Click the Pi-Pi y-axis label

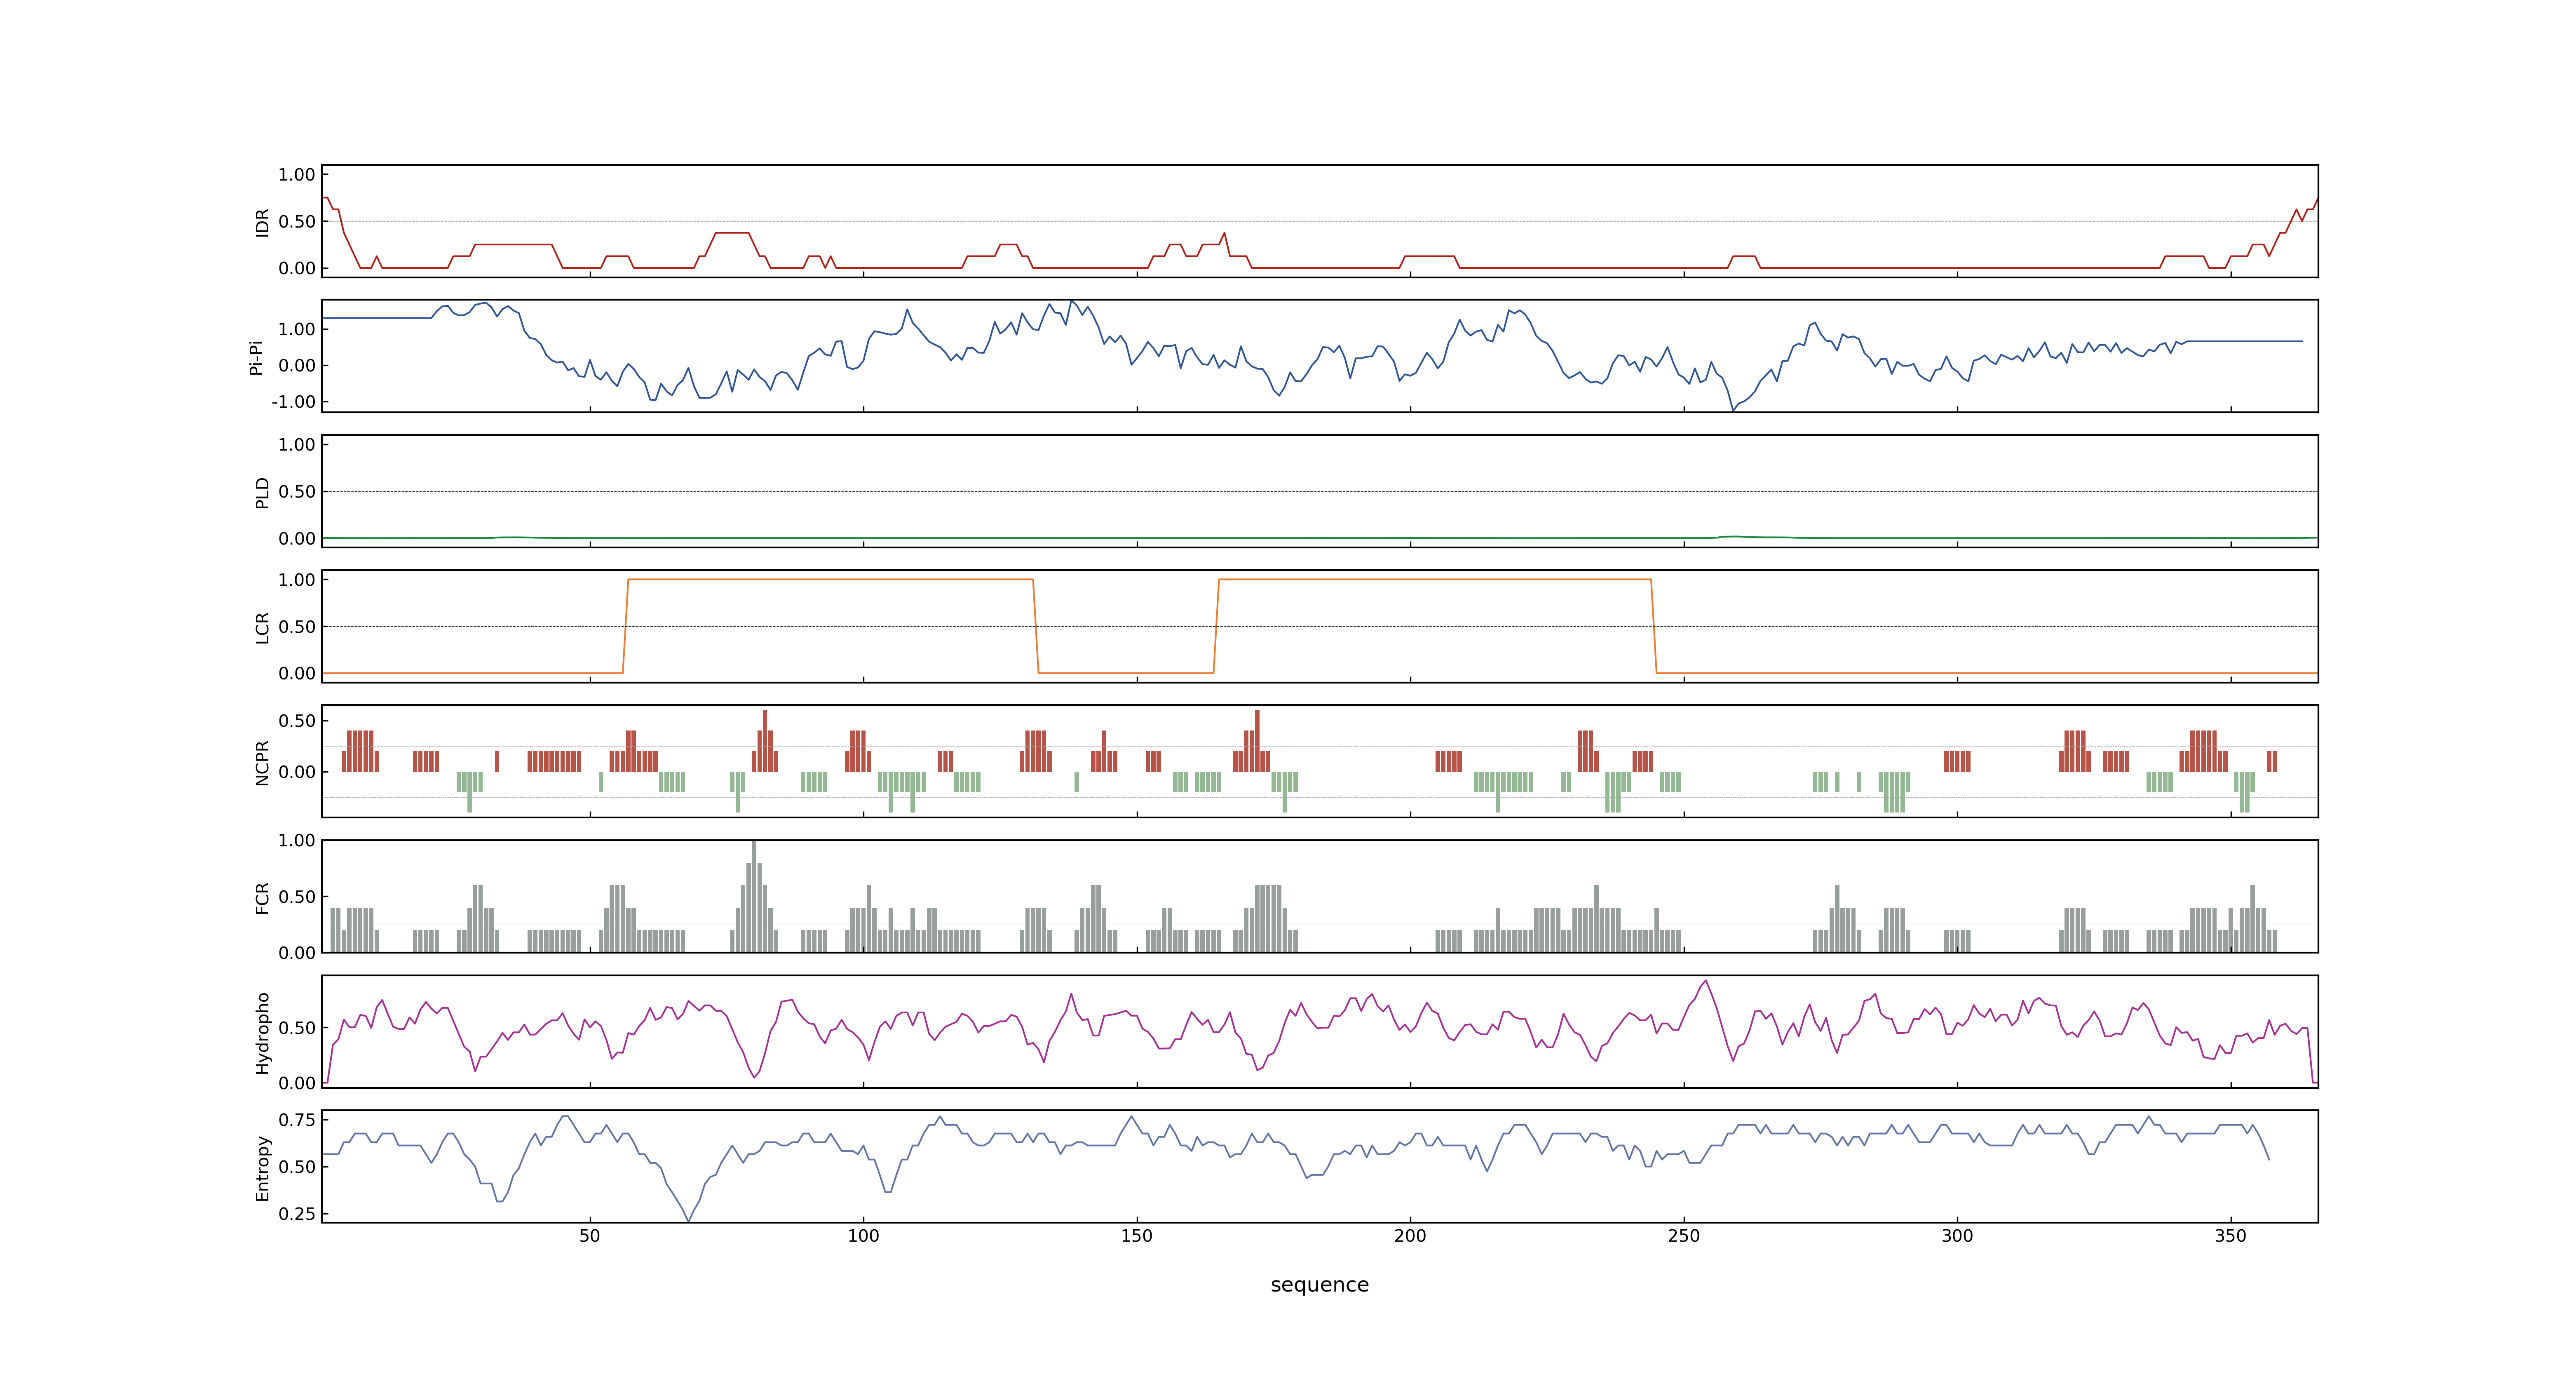(x=256, y=357)
